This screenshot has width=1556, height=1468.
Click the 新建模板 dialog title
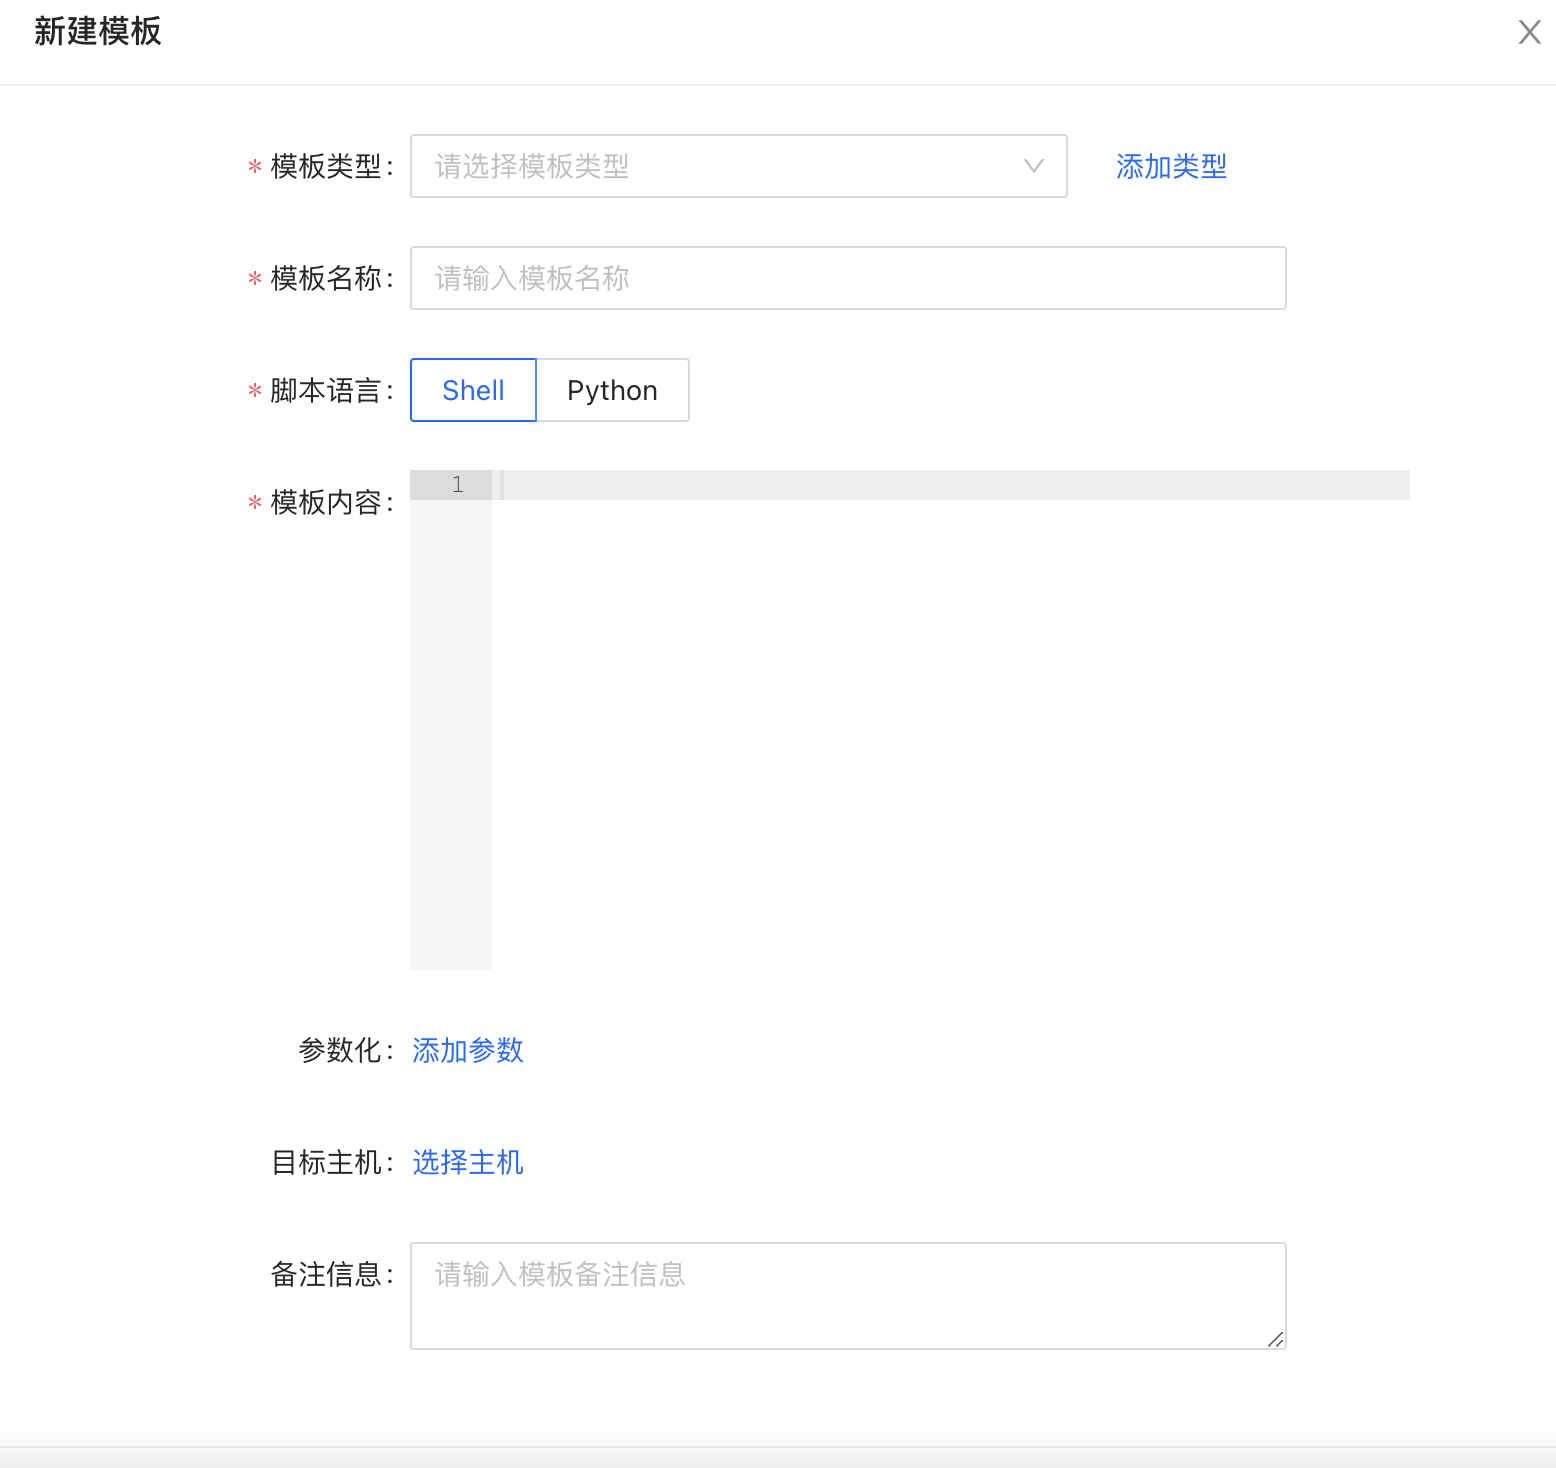[x=97, y=32]
